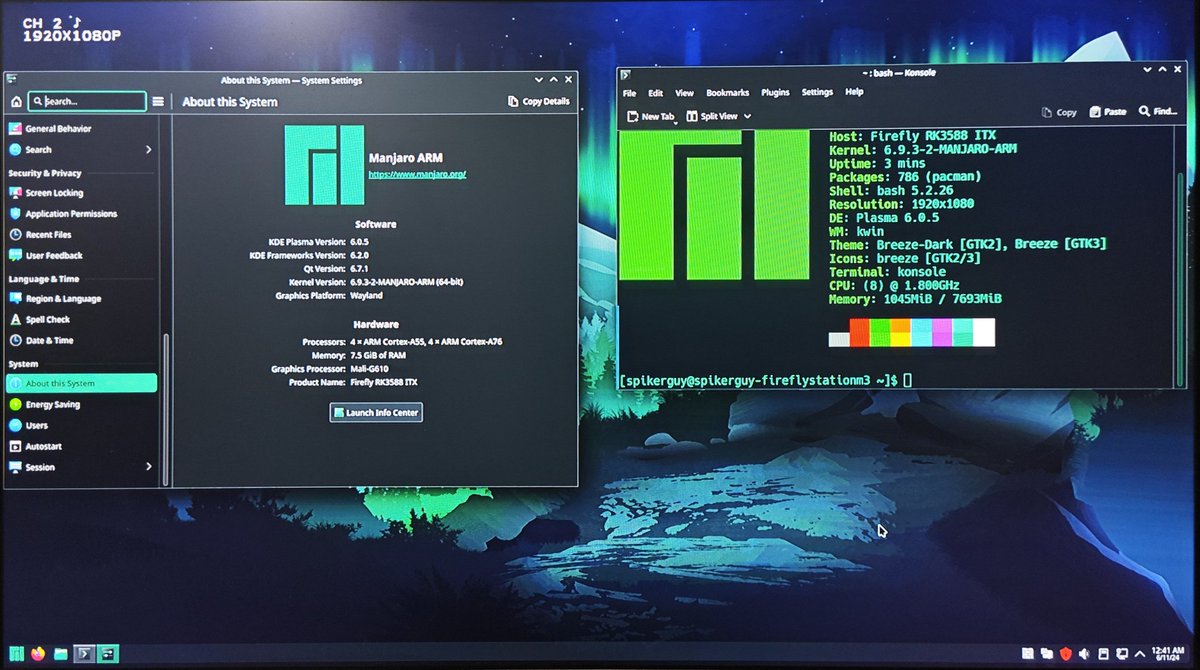The height and width of the screenshot is (670, 1200).
Task: Click New Tab in Konsole toolbar
Action: [650, 116]
